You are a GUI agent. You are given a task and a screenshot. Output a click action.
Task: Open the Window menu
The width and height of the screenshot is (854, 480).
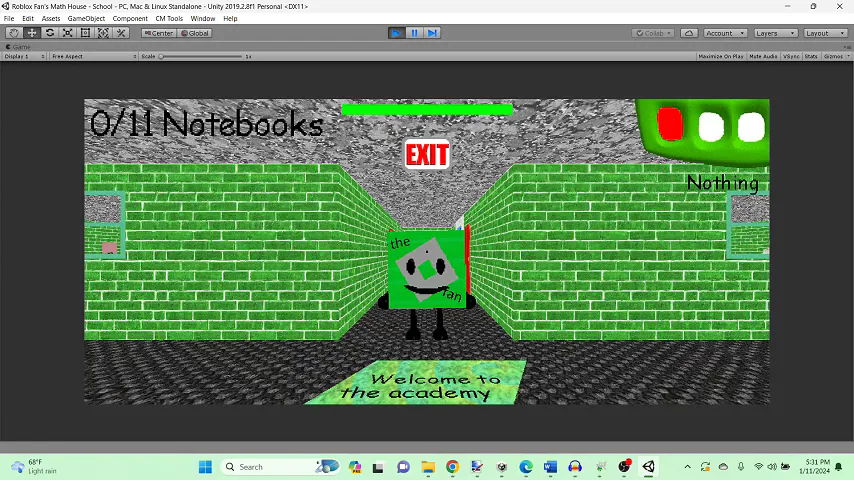pos(203,19)
